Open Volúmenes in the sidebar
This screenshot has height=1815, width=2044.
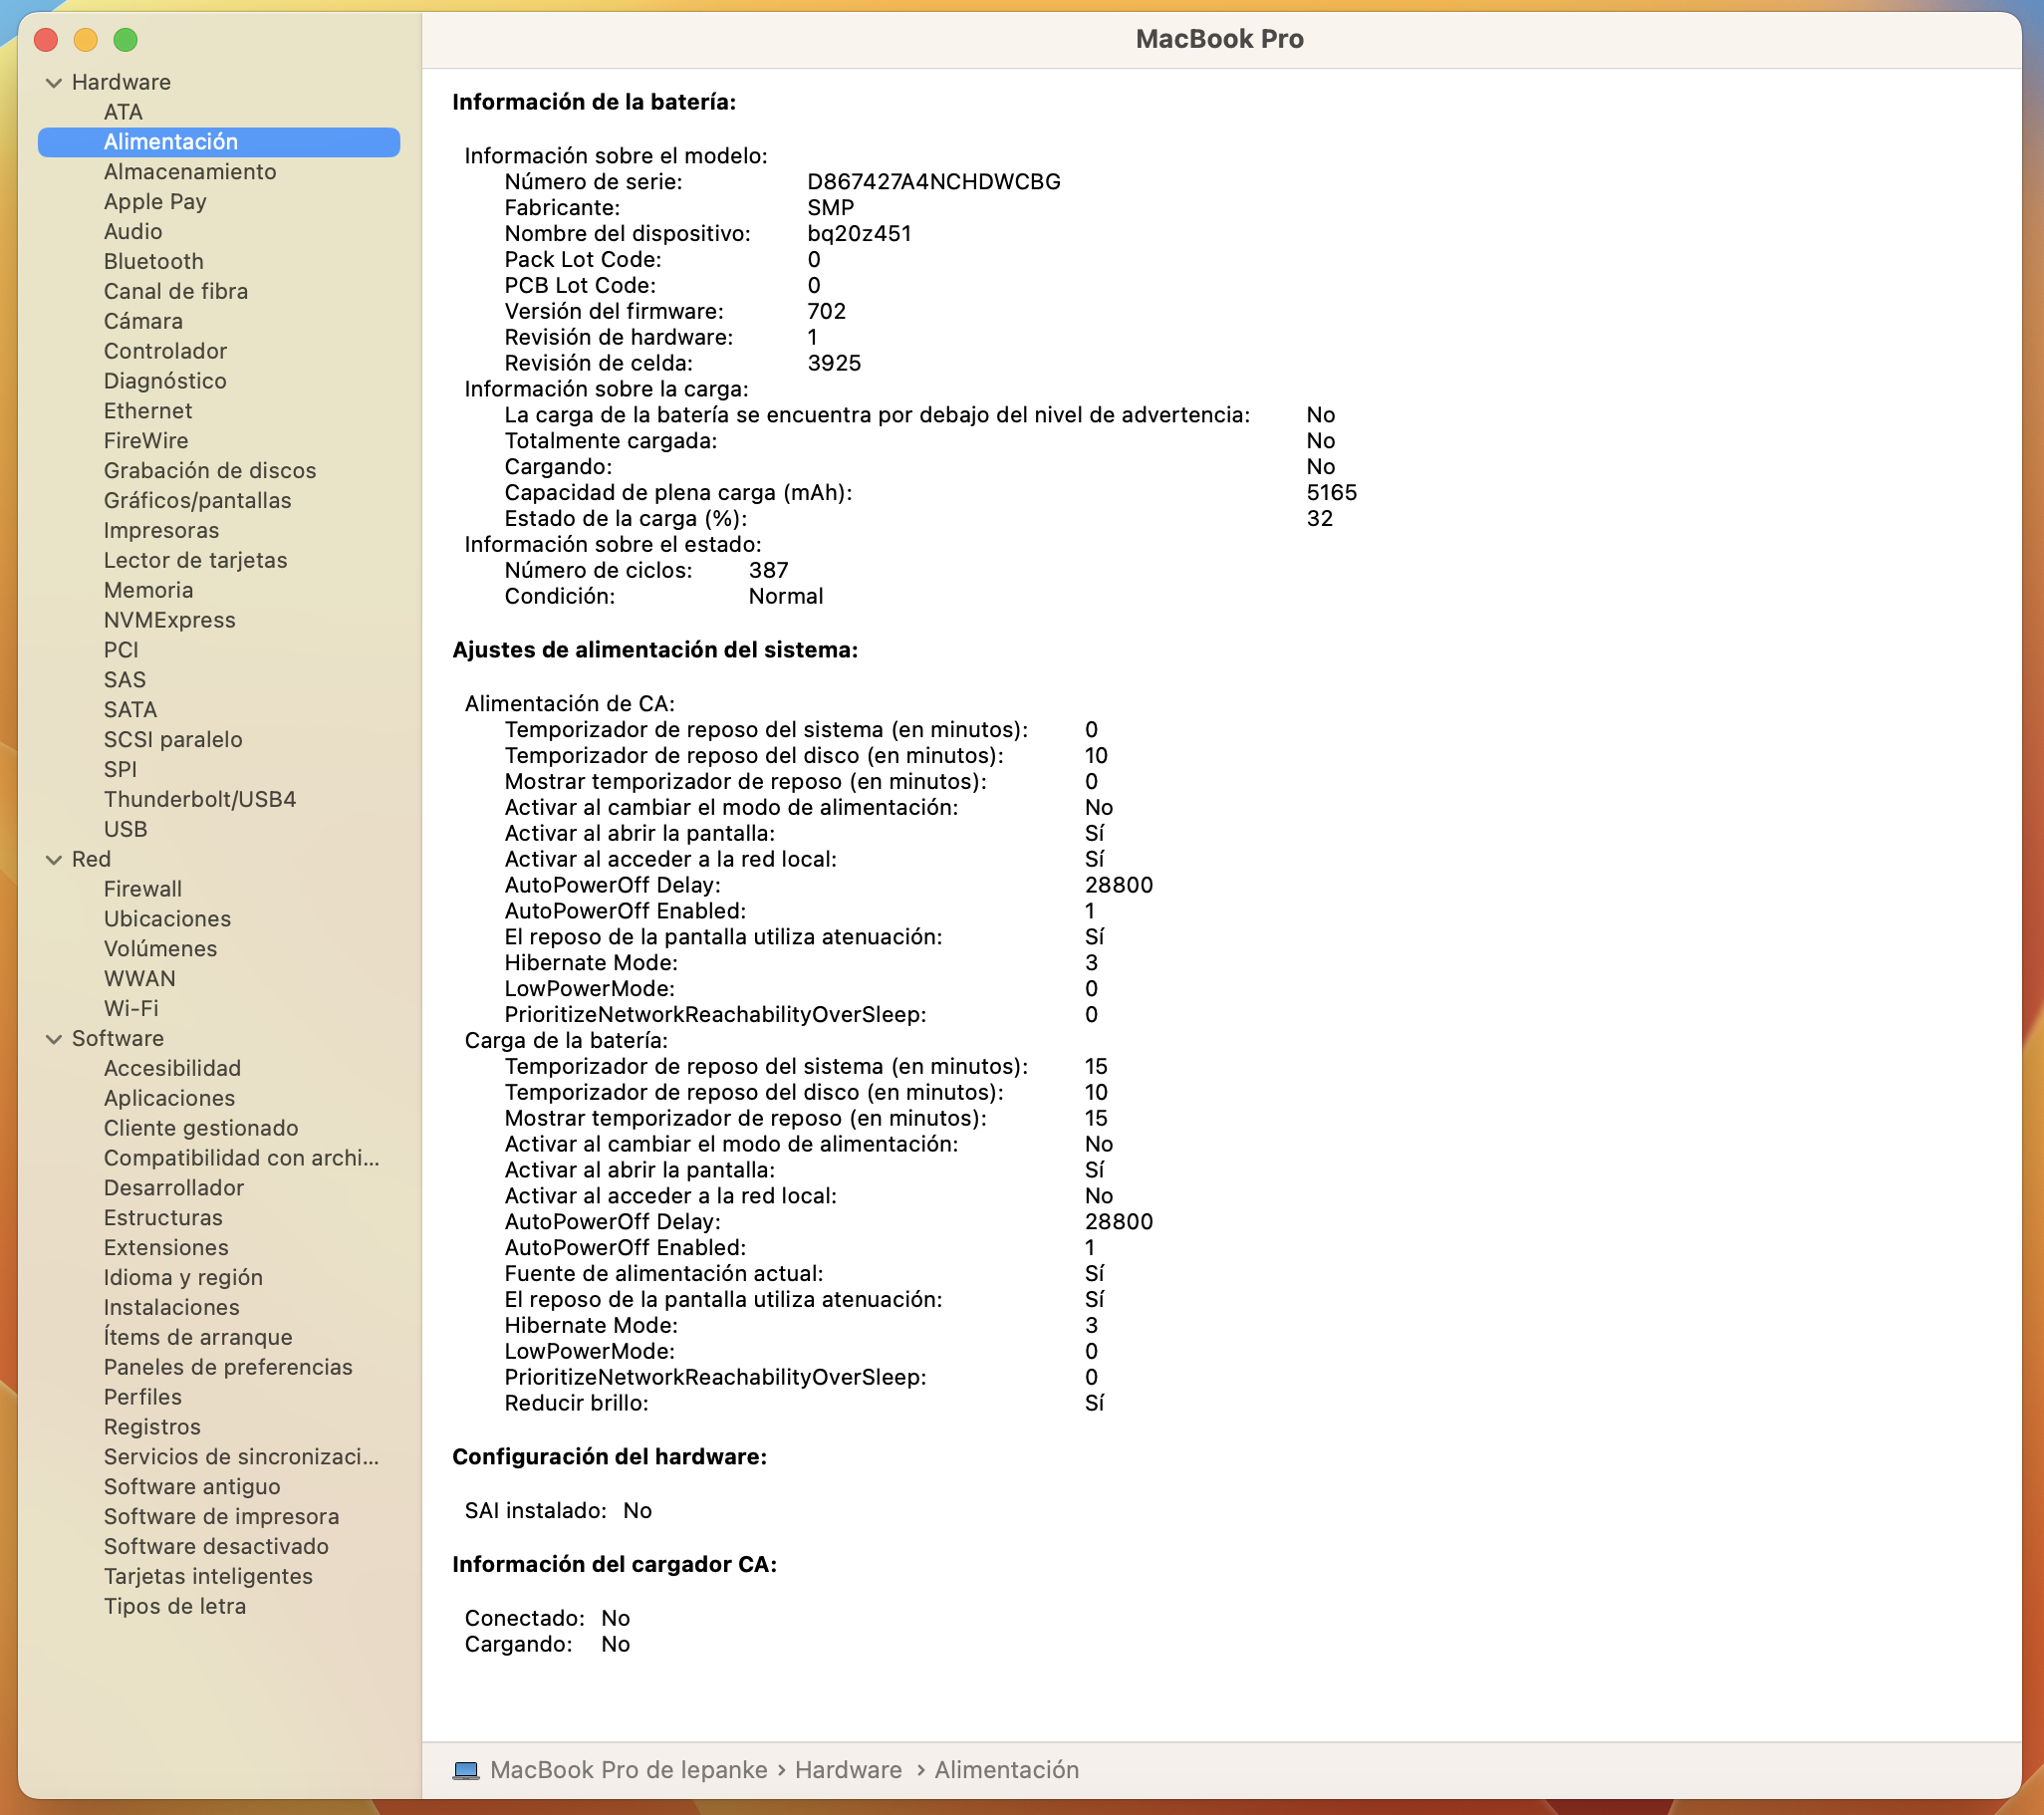click(160, 949)
